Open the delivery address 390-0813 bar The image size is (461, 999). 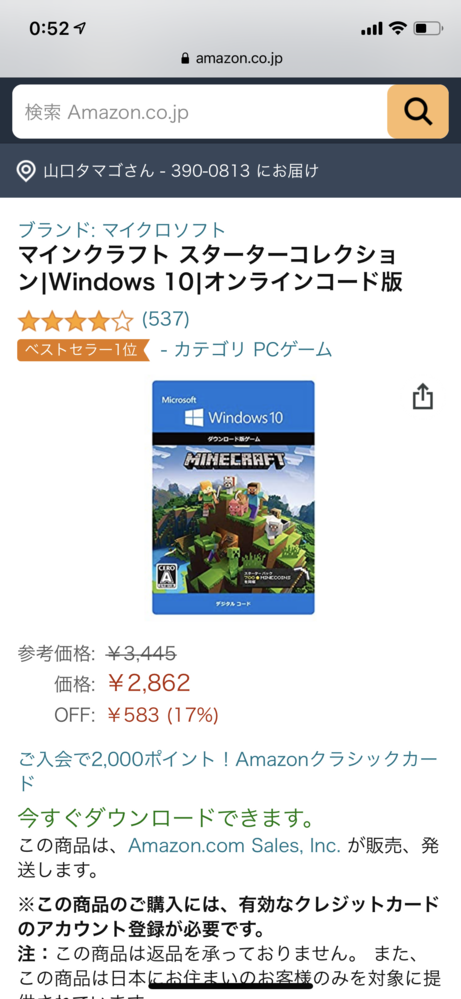pyautogui.click(x=230, y=171)
